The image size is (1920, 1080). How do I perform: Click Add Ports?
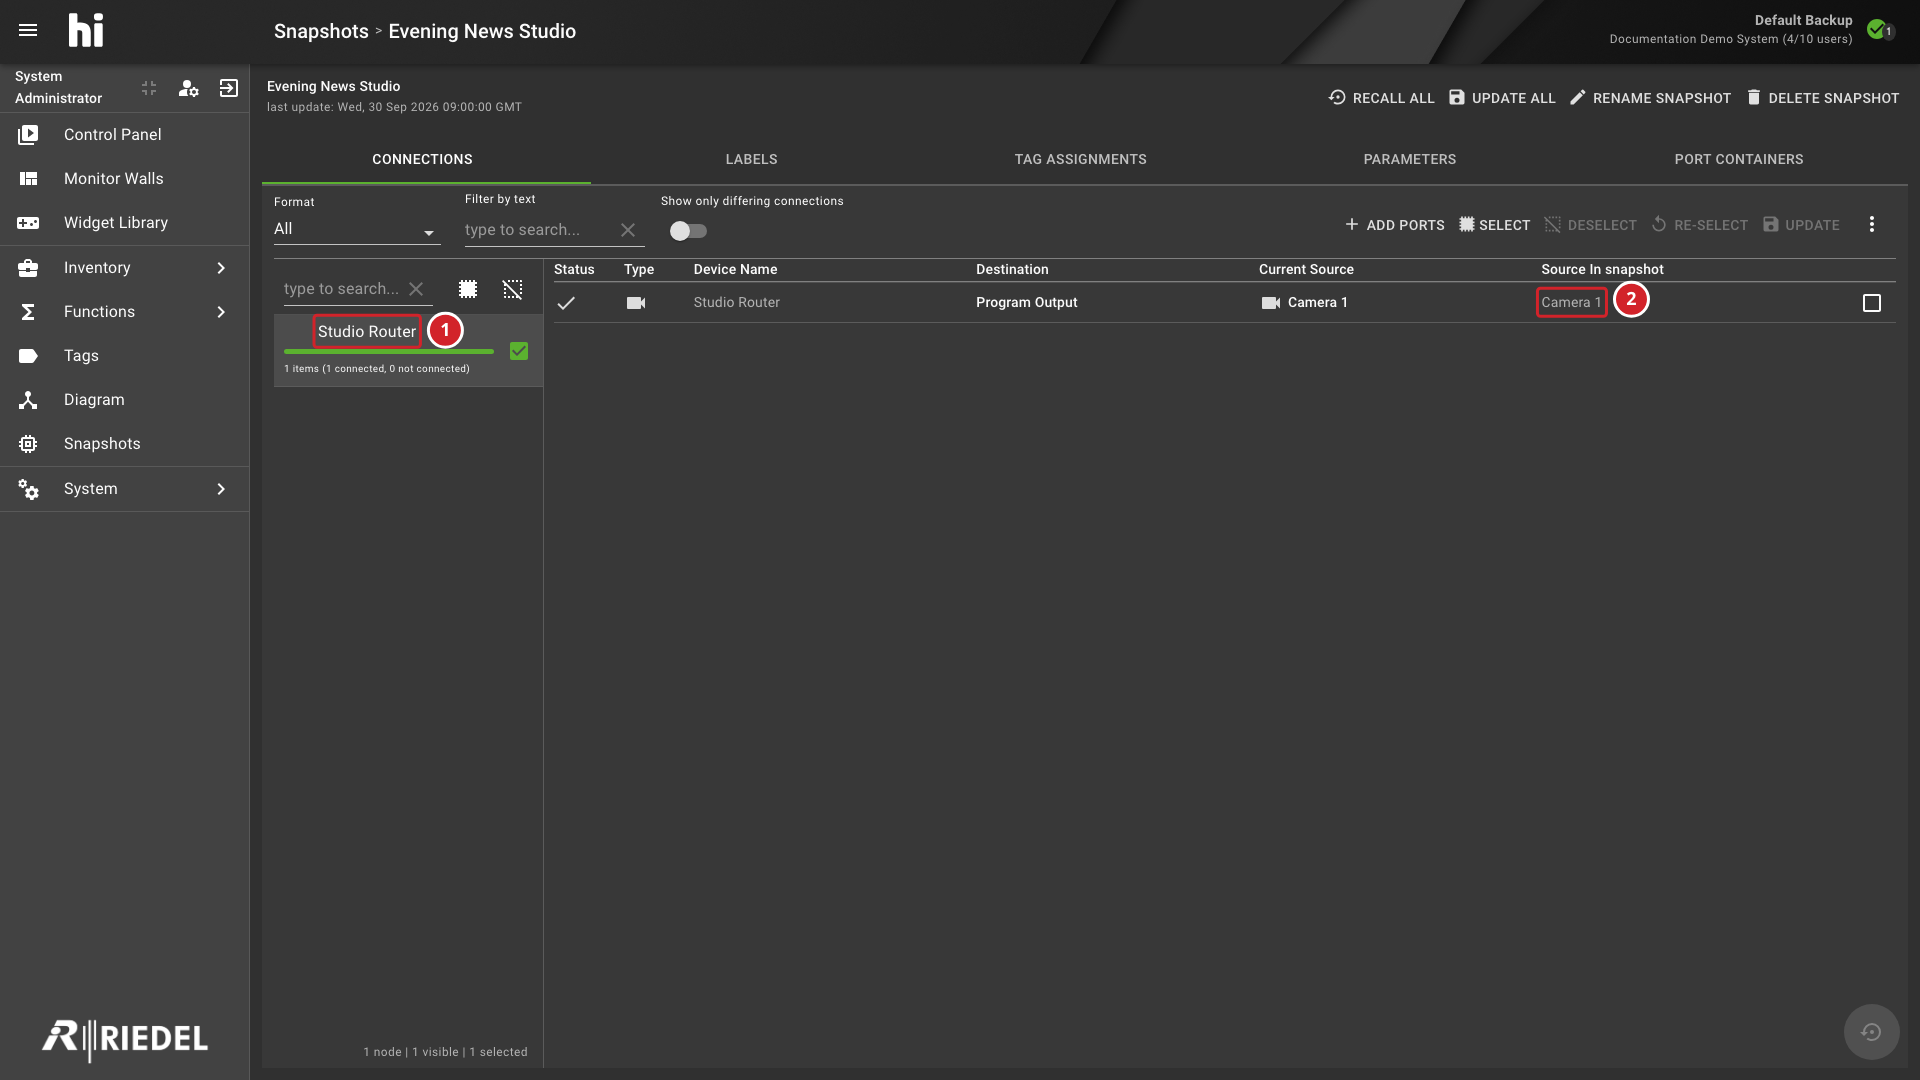click(1394, 225)
